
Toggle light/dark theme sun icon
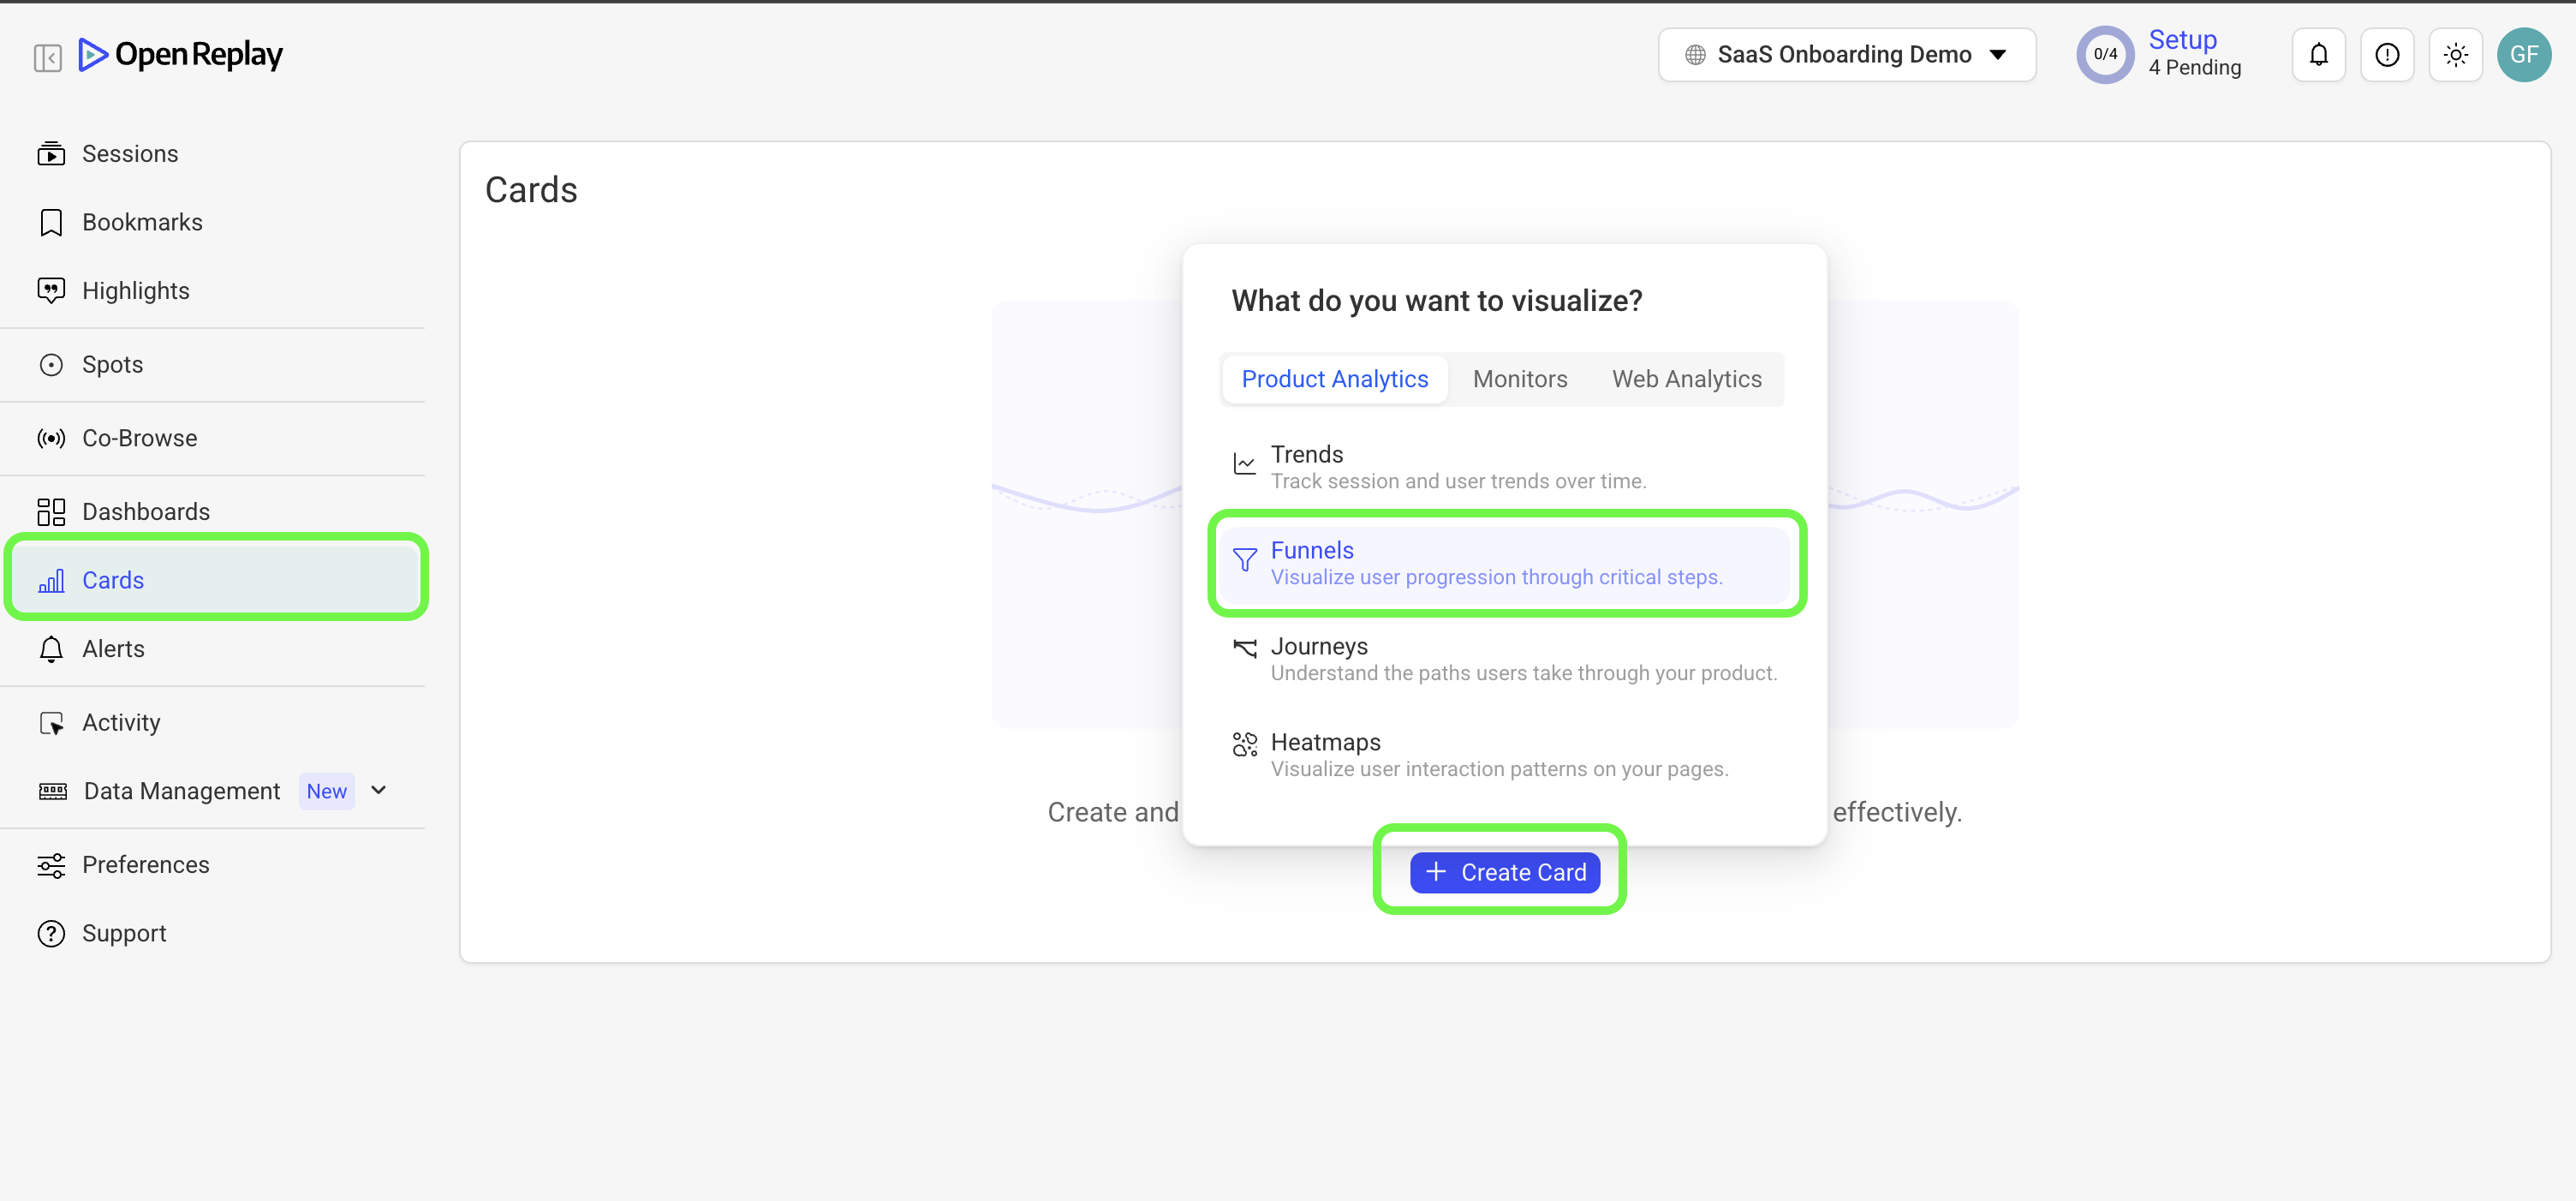coord(2455,55)
